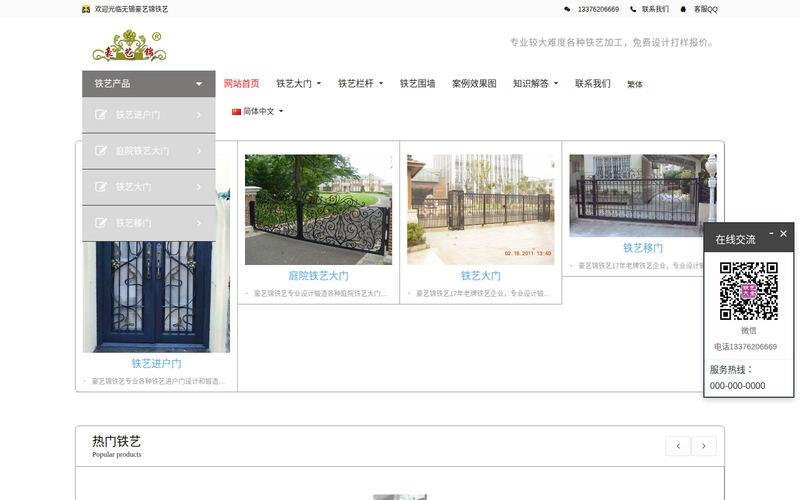Click the 豪艺锦 logo image
Viewport: 800px width, 500px height.
pos(129,45)
